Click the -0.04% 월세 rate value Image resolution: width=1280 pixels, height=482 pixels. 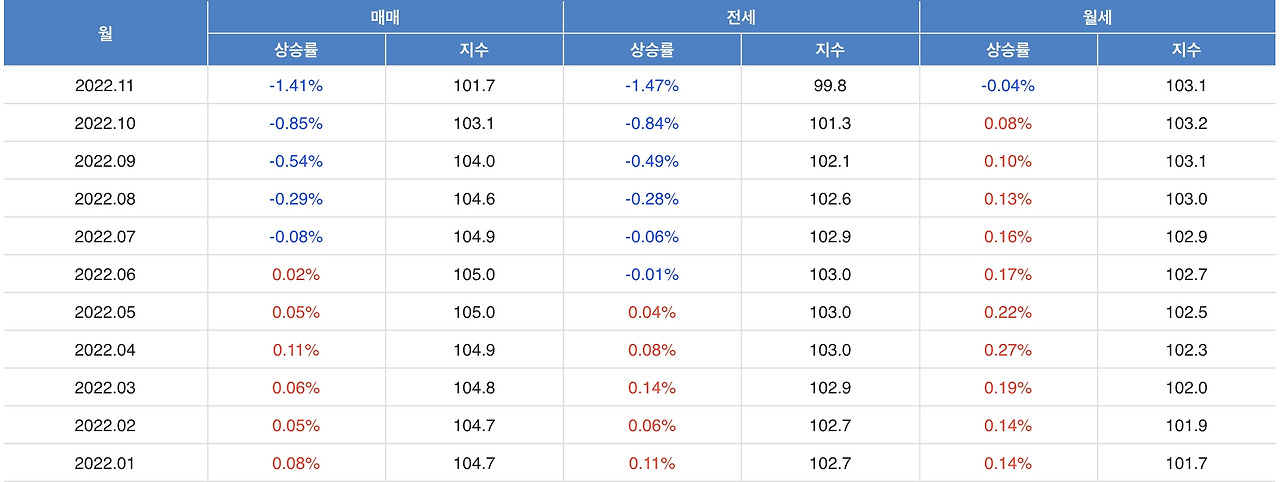[x=1008, y=86]
